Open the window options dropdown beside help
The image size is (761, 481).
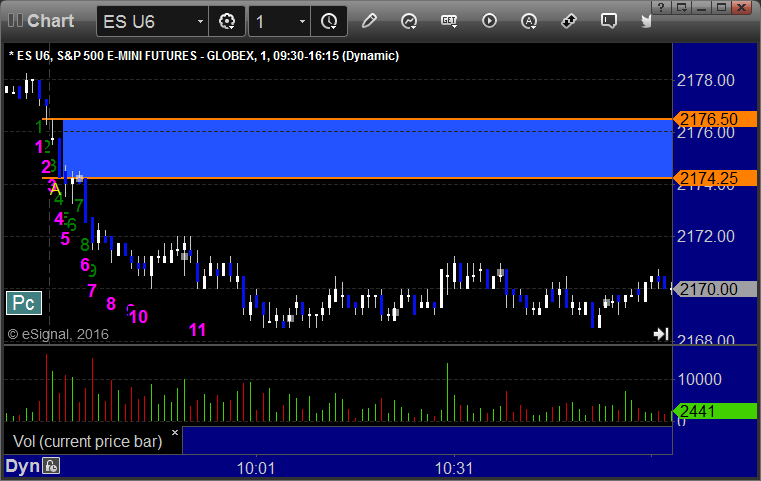click(x=682, y=7)
